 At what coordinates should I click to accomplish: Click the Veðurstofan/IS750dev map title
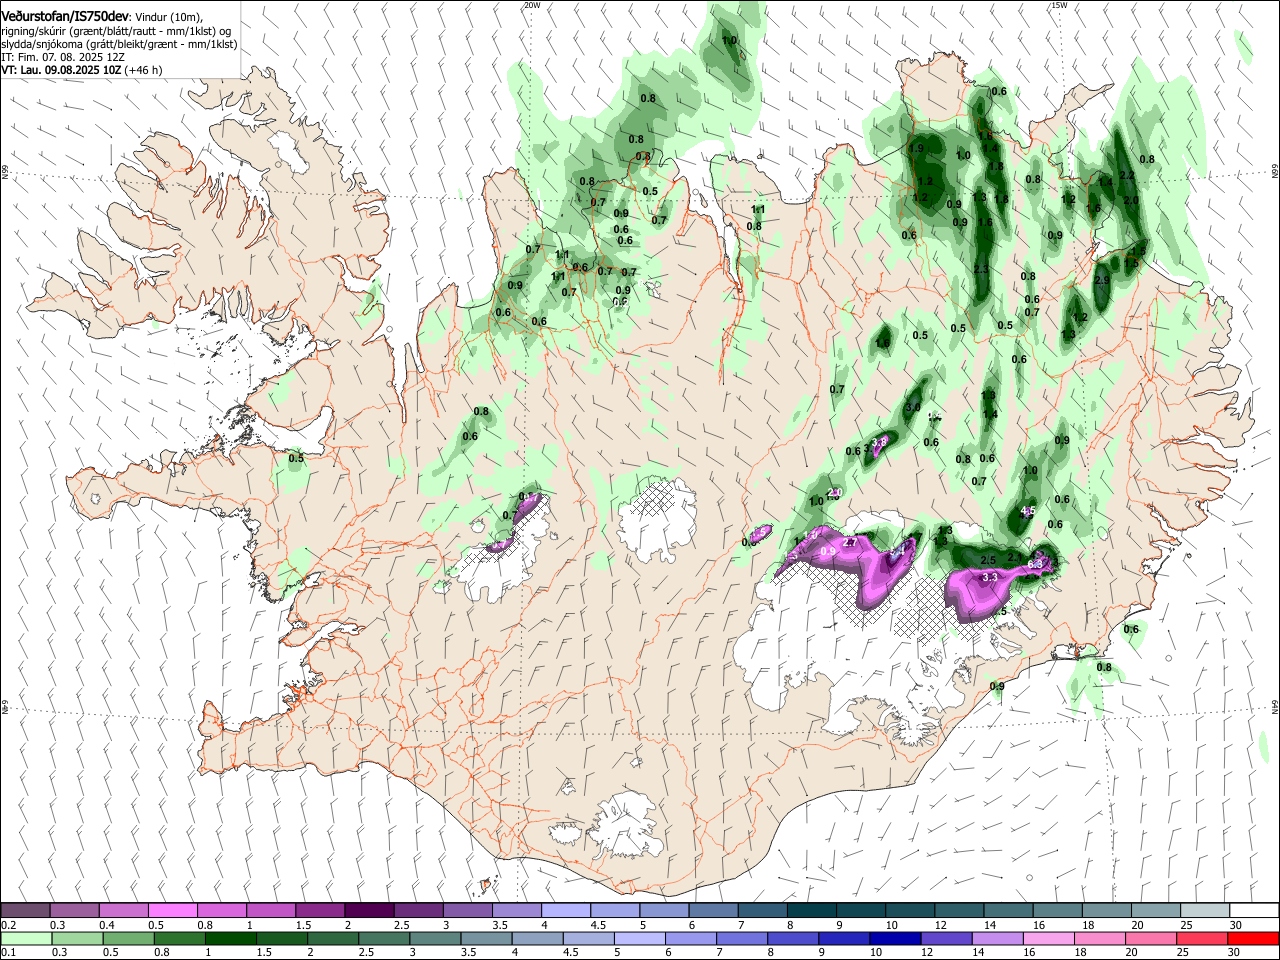[65, 16]
